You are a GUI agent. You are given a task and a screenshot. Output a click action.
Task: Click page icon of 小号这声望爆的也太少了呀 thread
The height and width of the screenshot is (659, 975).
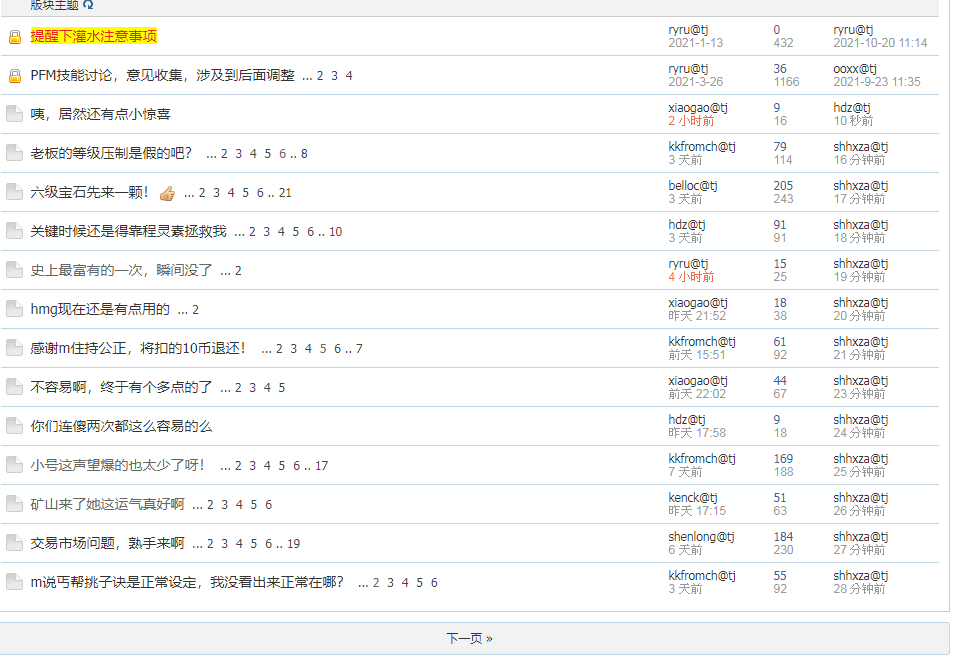coord(14,465)
